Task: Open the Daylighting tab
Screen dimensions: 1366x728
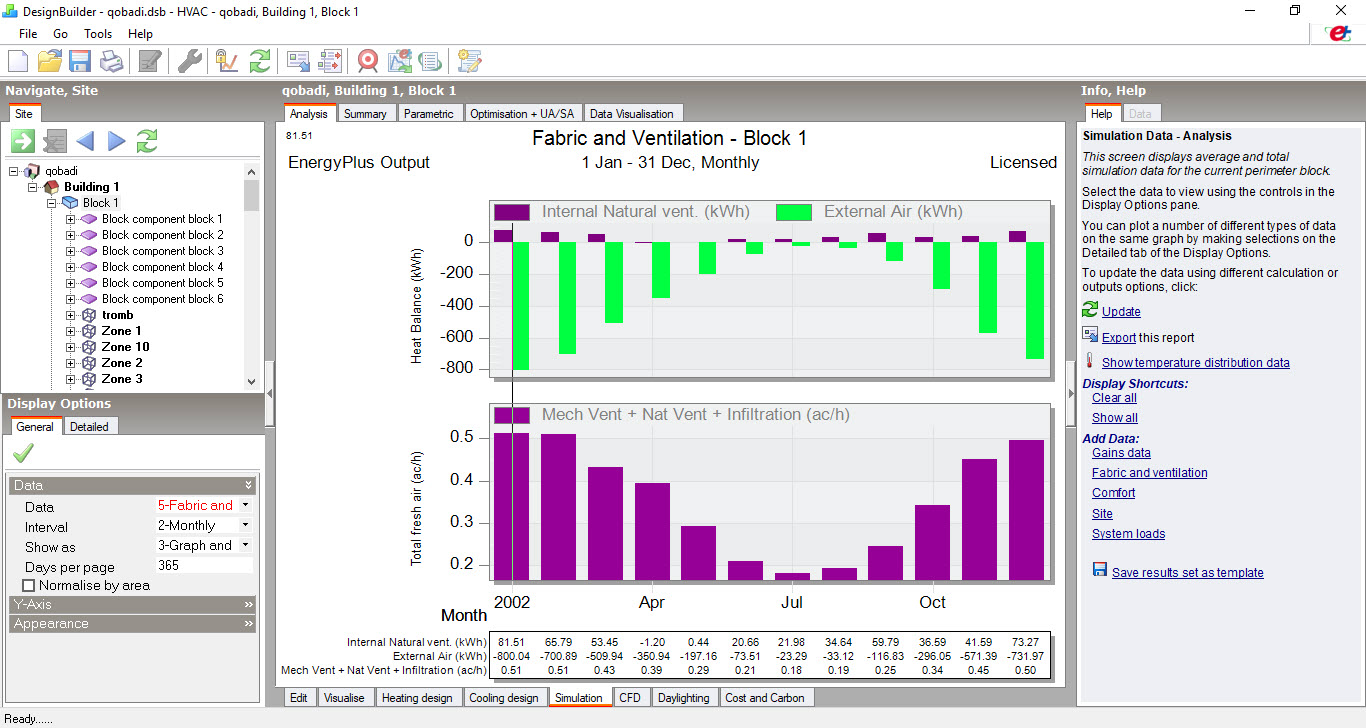Action: 684,698
